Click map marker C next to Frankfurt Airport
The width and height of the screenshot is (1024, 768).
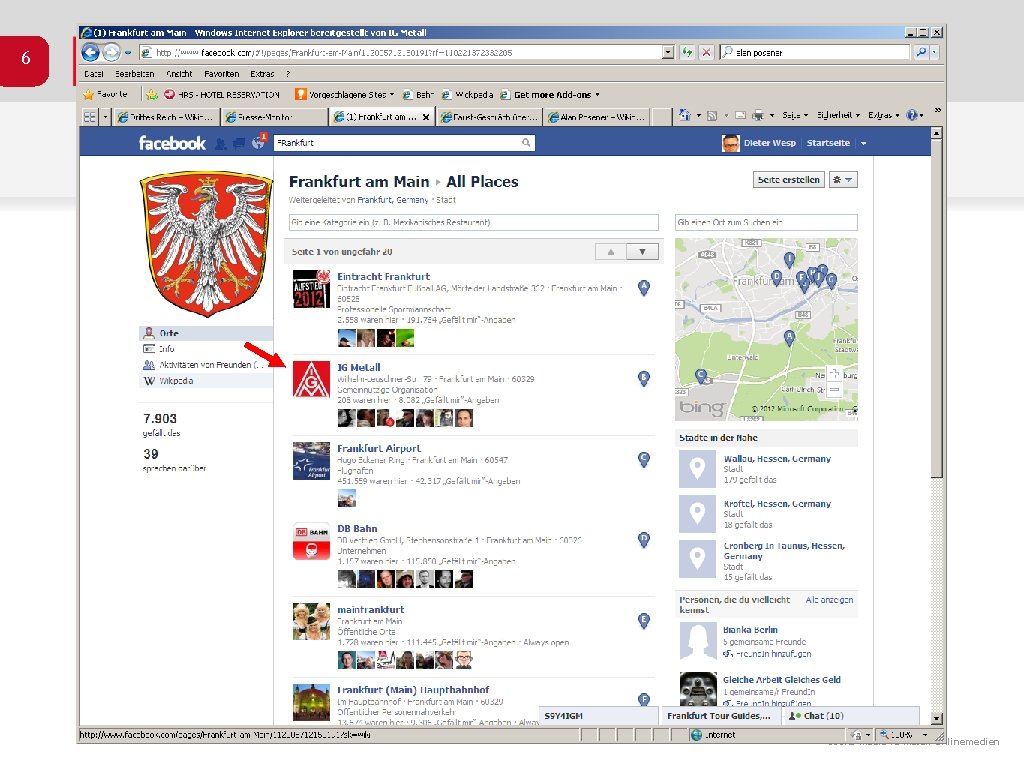[644, 459]
